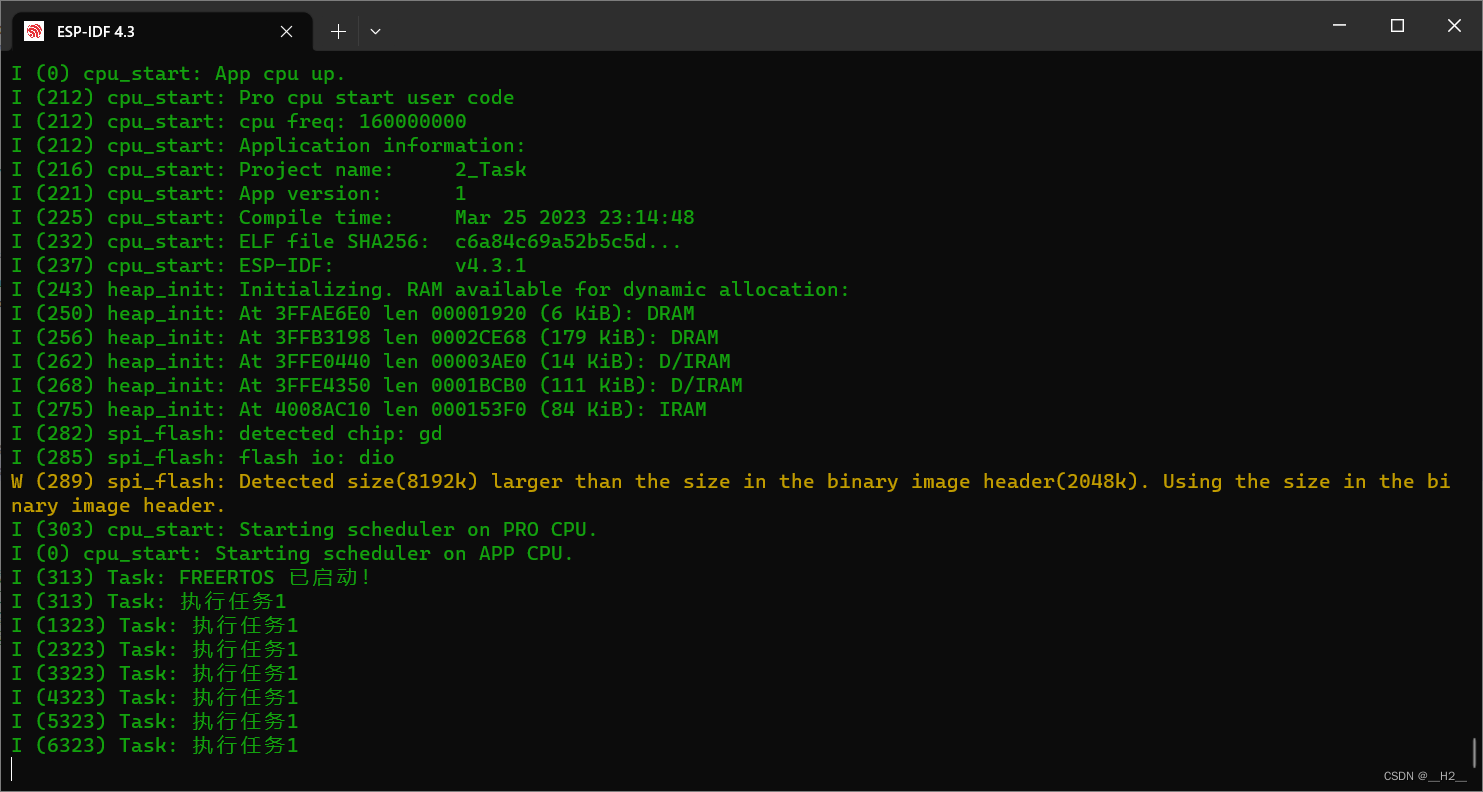Select the ESP-IDF 4.3 tab
Image resolution: width=1483 pixels, height=792 pixels.
tap(162, 31)
